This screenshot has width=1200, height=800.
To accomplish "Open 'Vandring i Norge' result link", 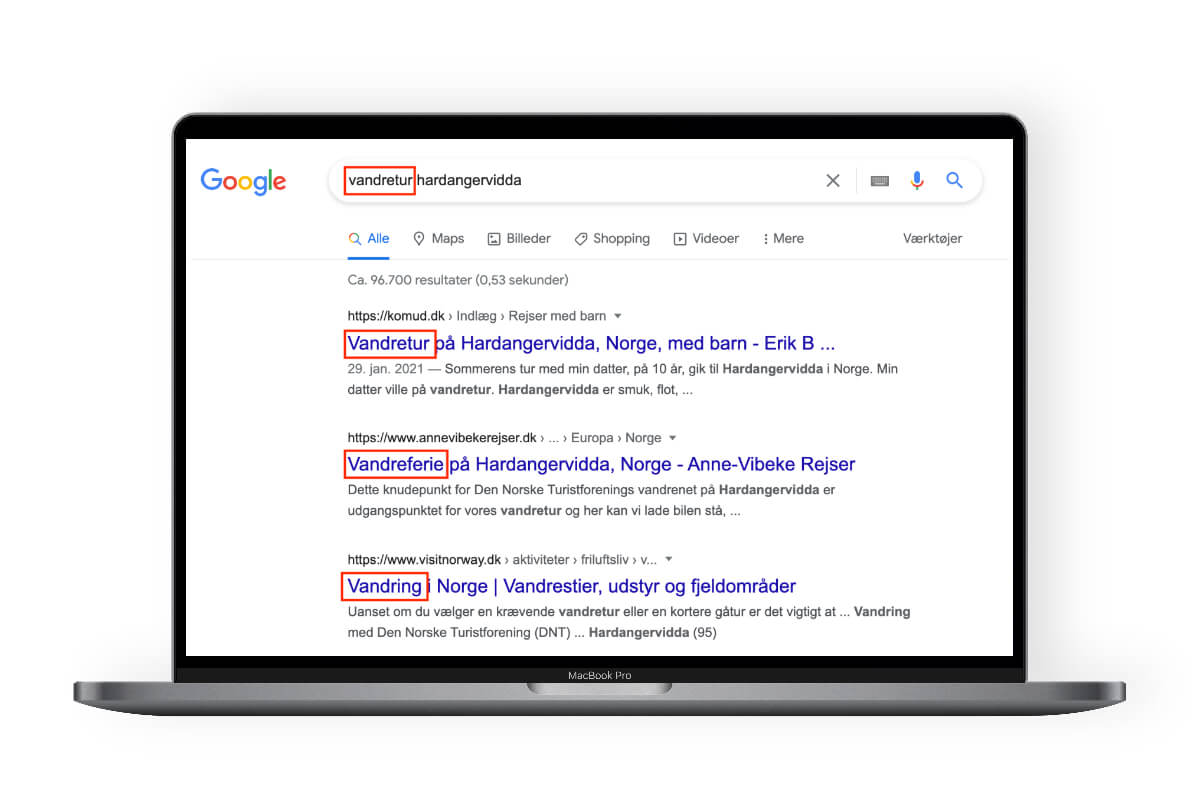I will [571, 586].
